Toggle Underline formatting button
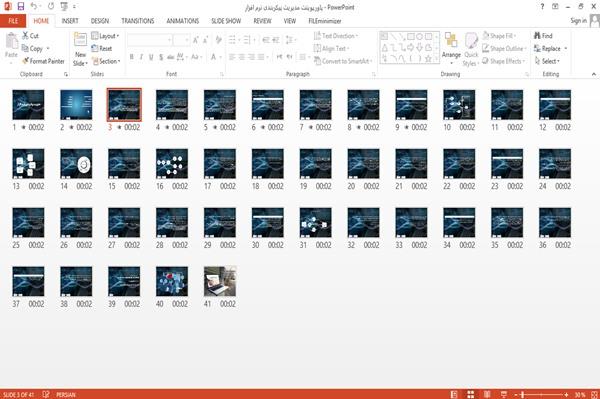This screenshot has height=399, width=600. pos(151,57)
